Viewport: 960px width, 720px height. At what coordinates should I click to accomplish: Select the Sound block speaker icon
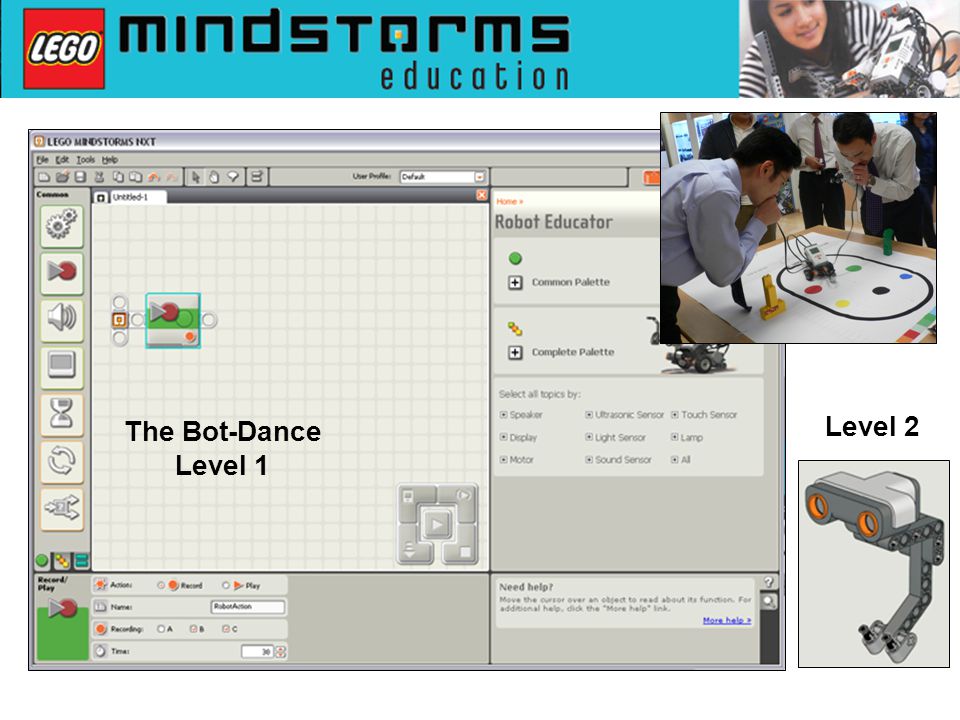(62, 320)
